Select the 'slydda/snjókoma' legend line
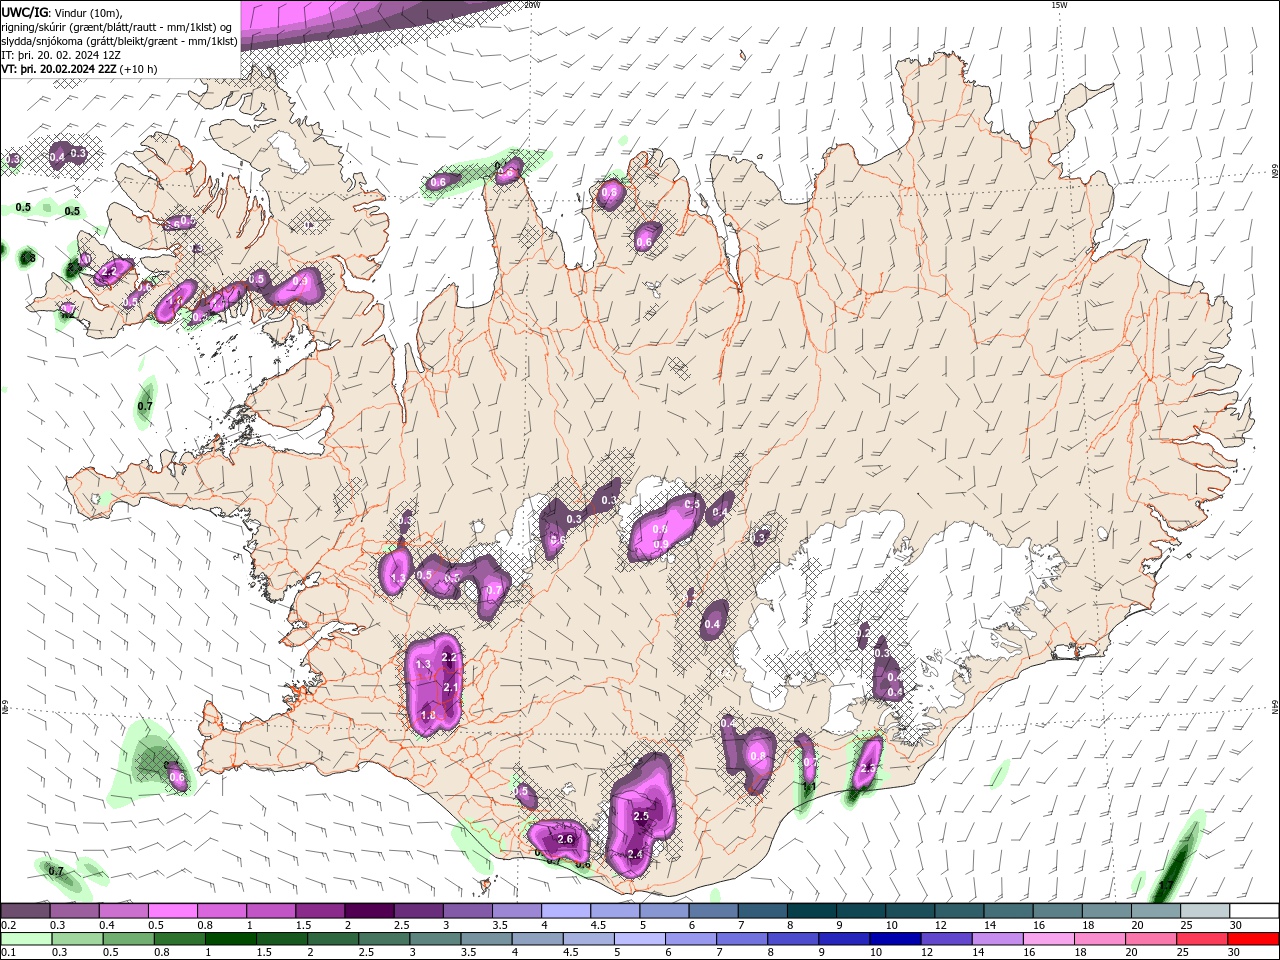The height and width of the screenshot is (960, 1280). click(x=120, y=41)
